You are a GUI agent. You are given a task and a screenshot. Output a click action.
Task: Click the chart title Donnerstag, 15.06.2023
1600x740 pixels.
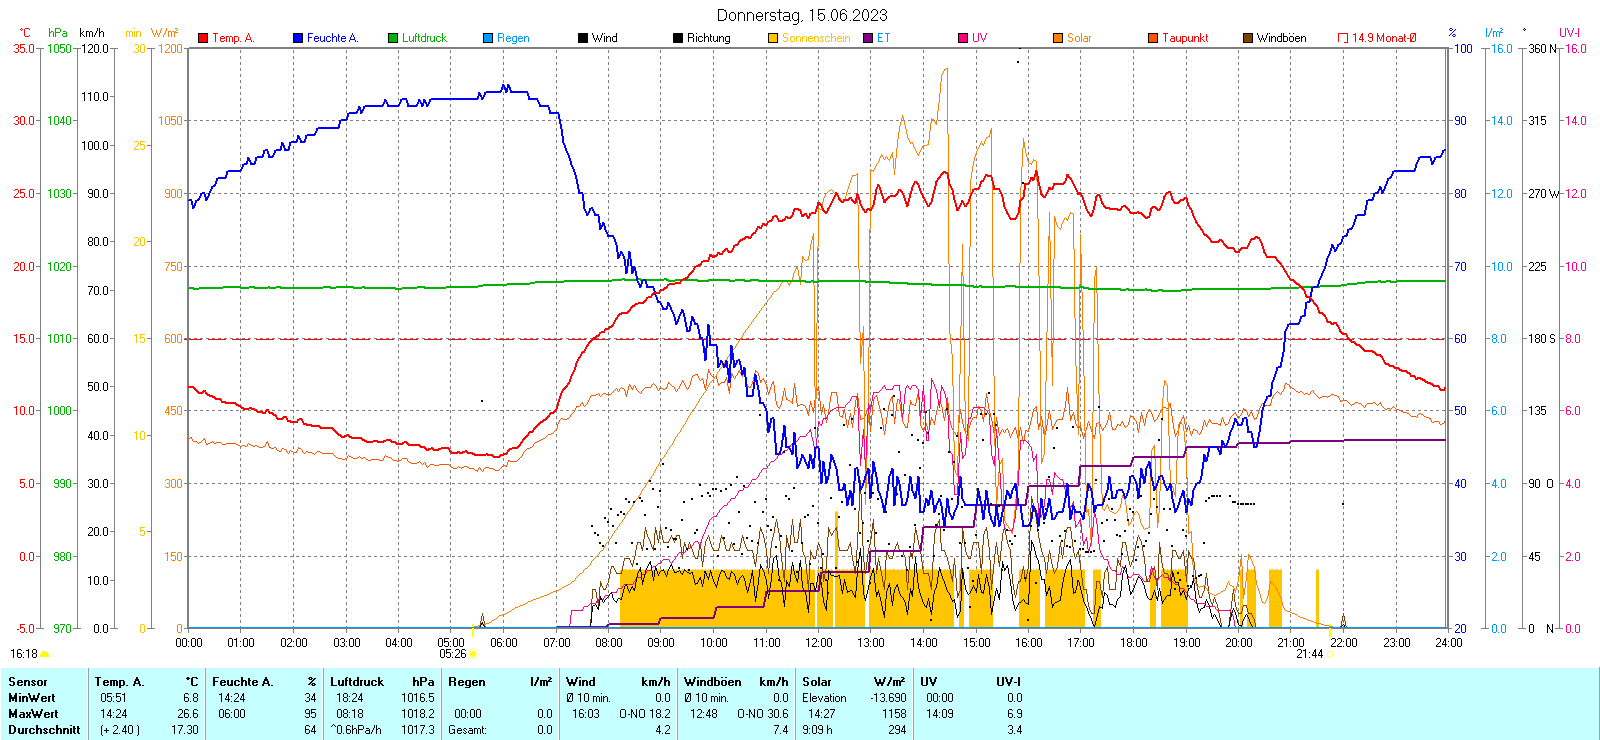[801, 15]
